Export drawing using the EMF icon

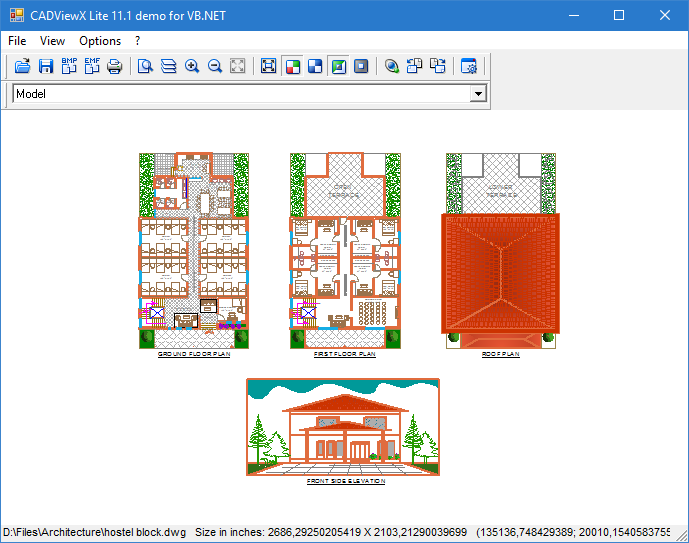click(x=92, y=66)
